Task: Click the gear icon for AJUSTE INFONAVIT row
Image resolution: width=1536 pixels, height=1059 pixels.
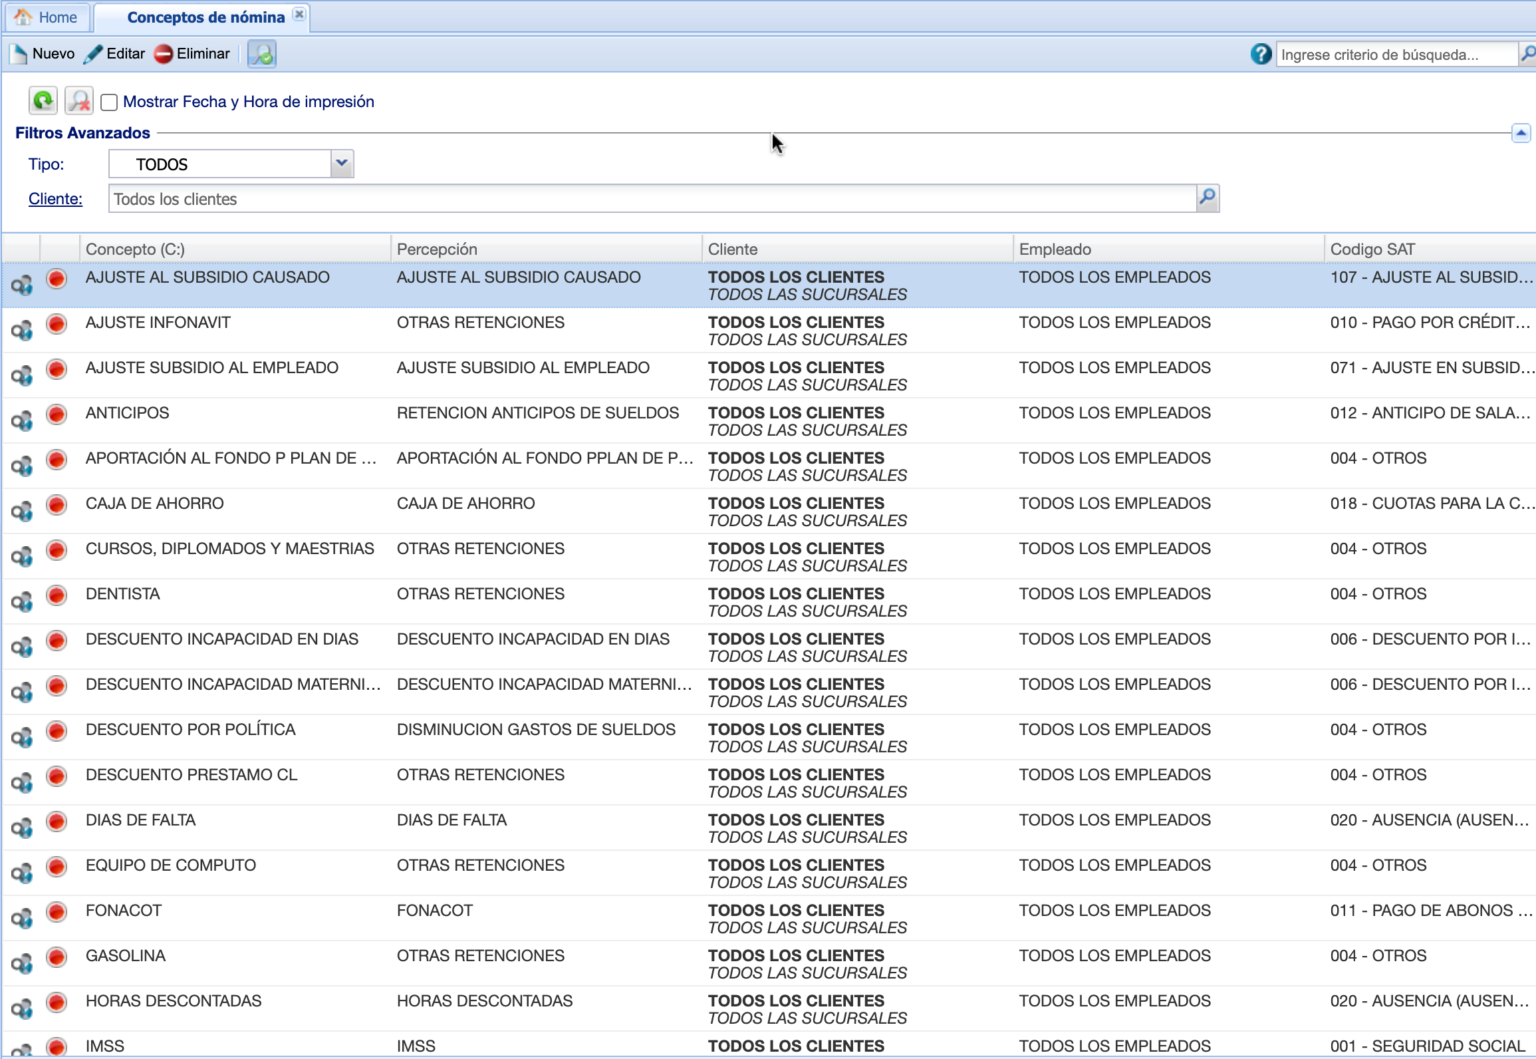Action: tap(21, 330)
